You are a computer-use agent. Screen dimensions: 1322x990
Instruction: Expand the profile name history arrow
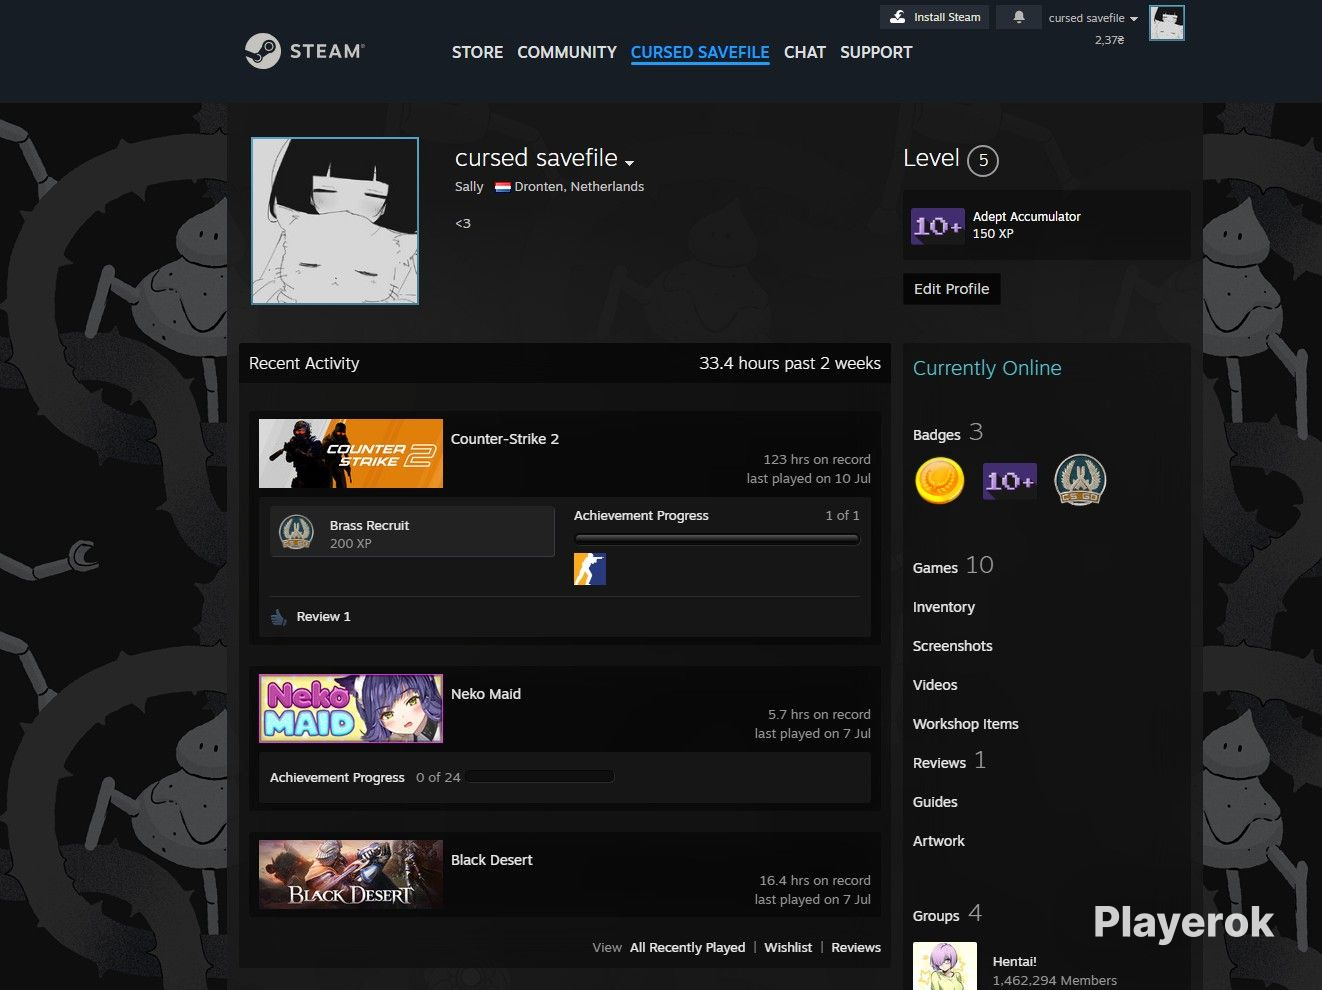(629, 162)
